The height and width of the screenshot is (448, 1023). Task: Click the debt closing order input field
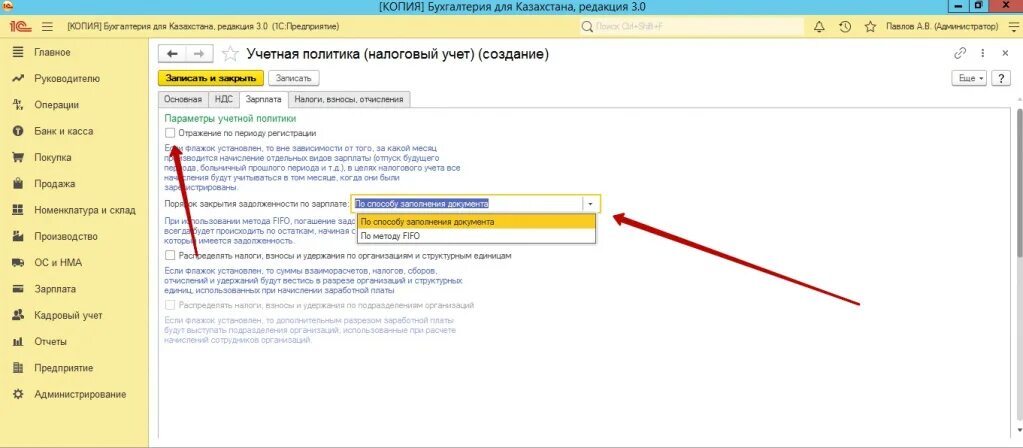pos(467,203)
